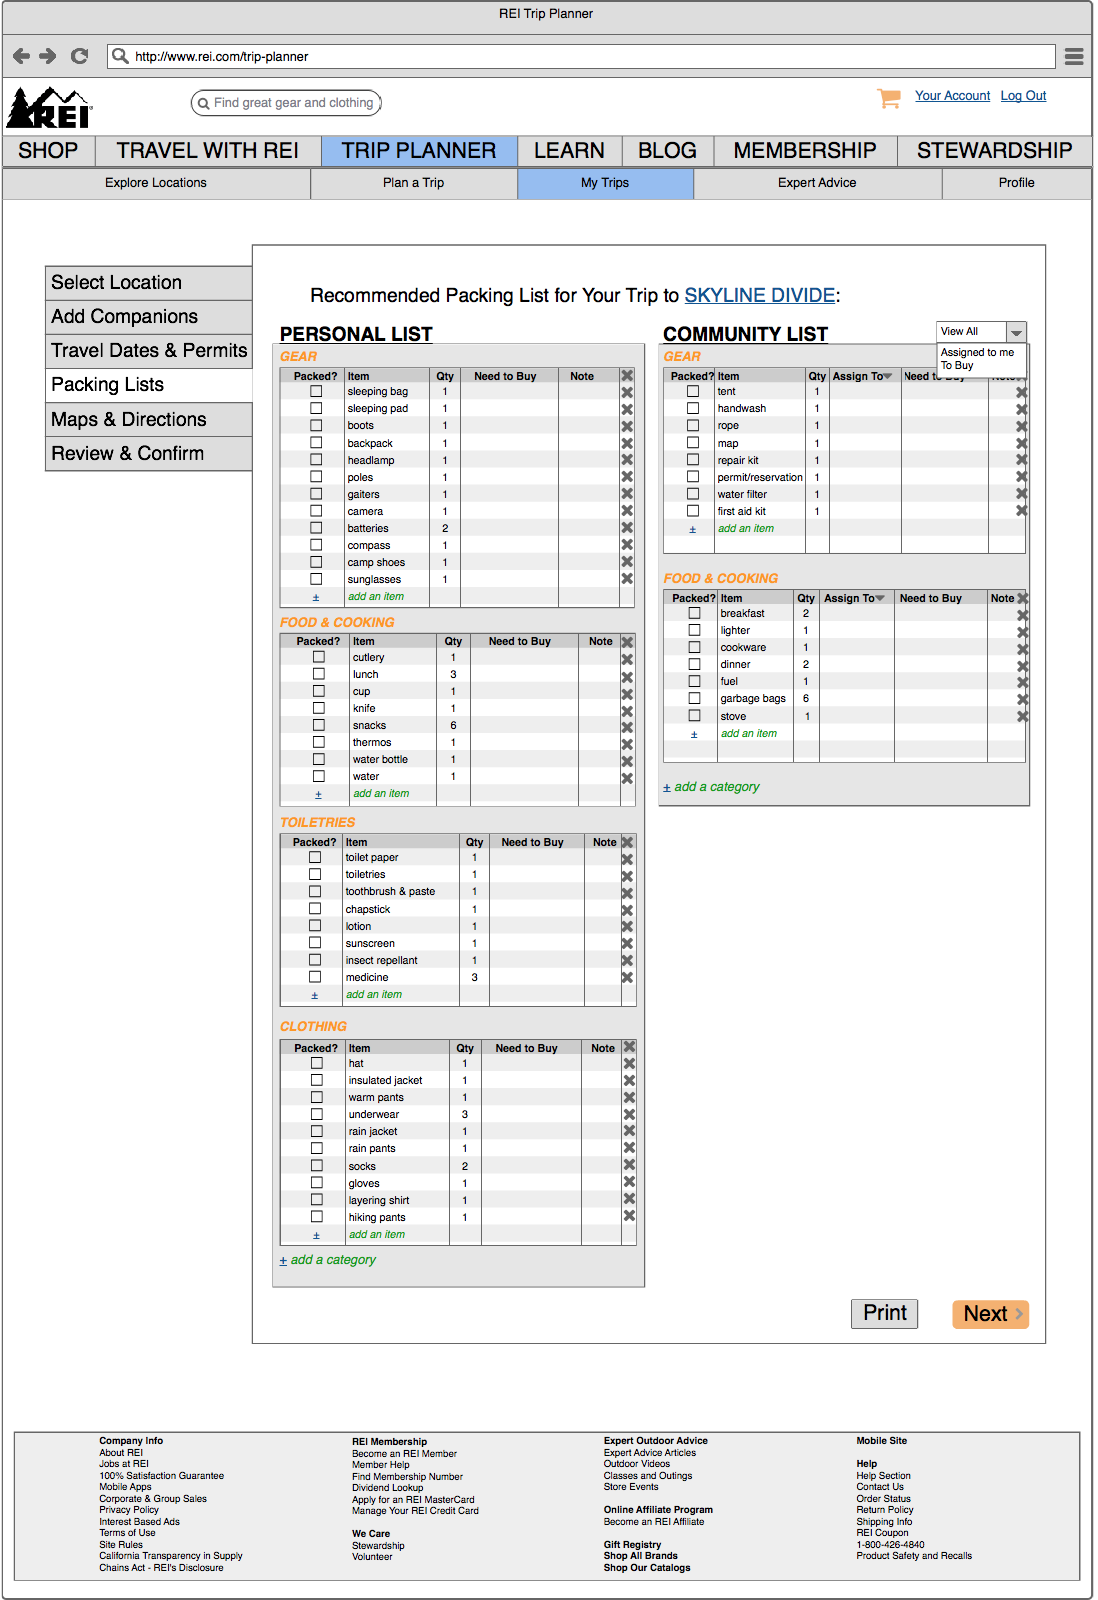1098x1600 pixels.
Task: Click the quantity cell for batteries
Action: point(445,528)
